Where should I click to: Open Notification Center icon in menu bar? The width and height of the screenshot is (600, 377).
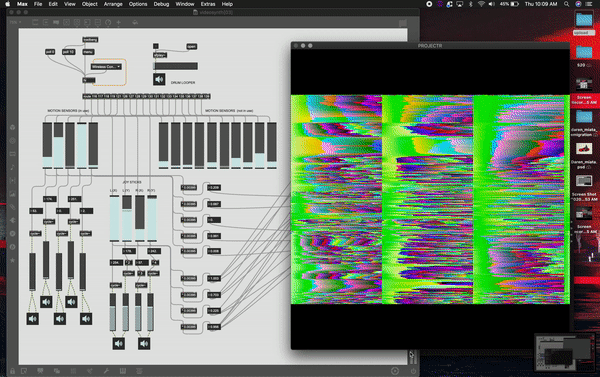589,4
